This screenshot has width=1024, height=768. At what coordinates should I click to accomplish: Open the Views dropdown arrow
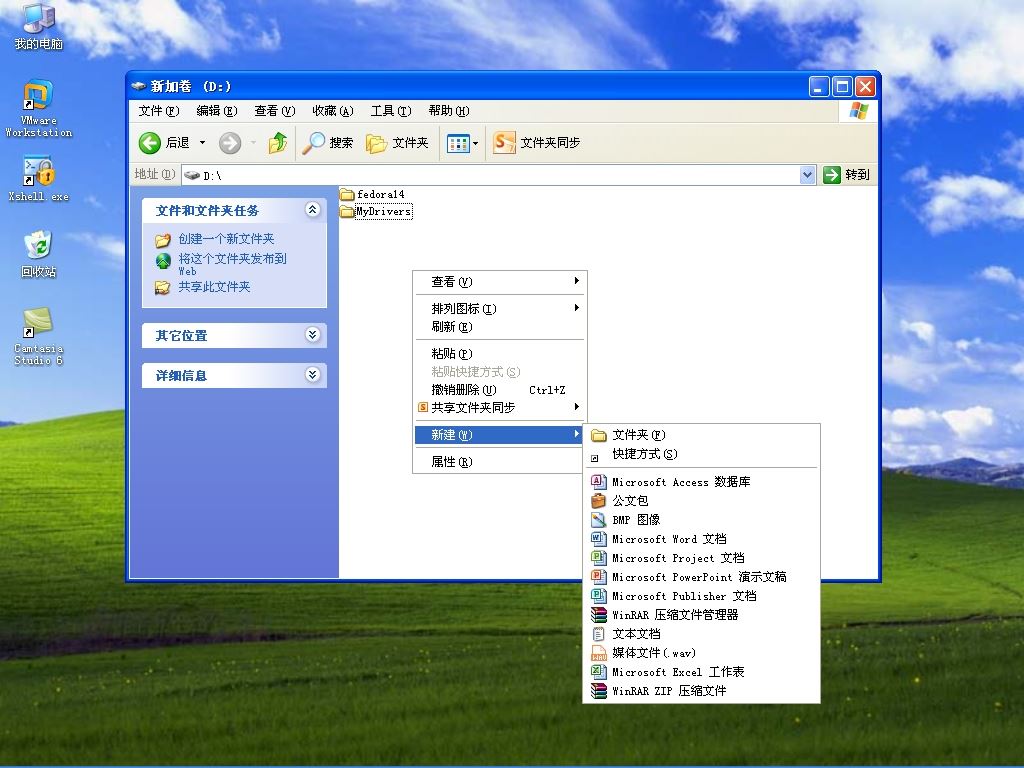pos(475,143)
